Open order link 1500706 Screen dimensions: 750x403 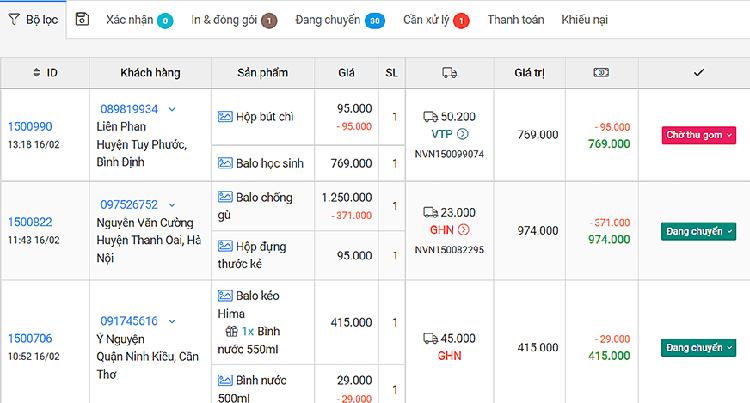click(x=30, y=339)
